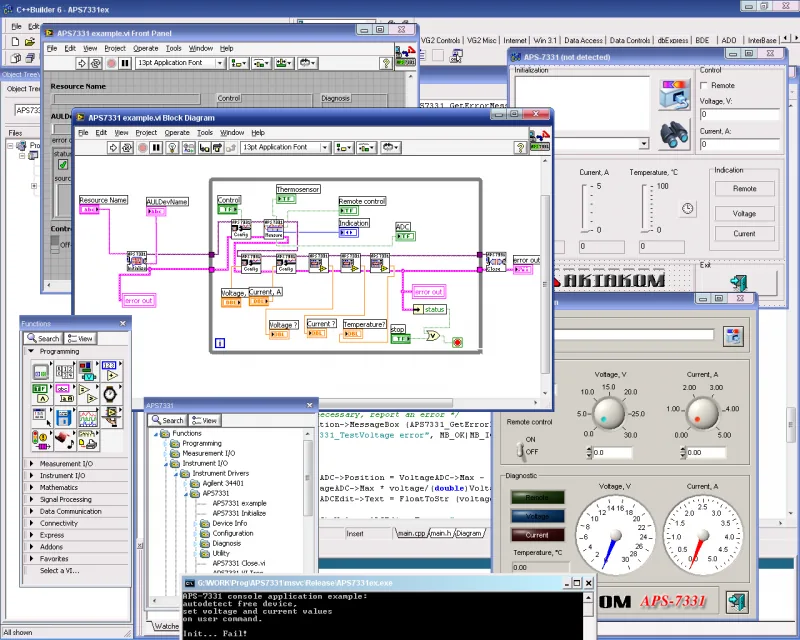Pause execution in Block Diagram toolbar
The image size is (800, 640).
point(157,147)
